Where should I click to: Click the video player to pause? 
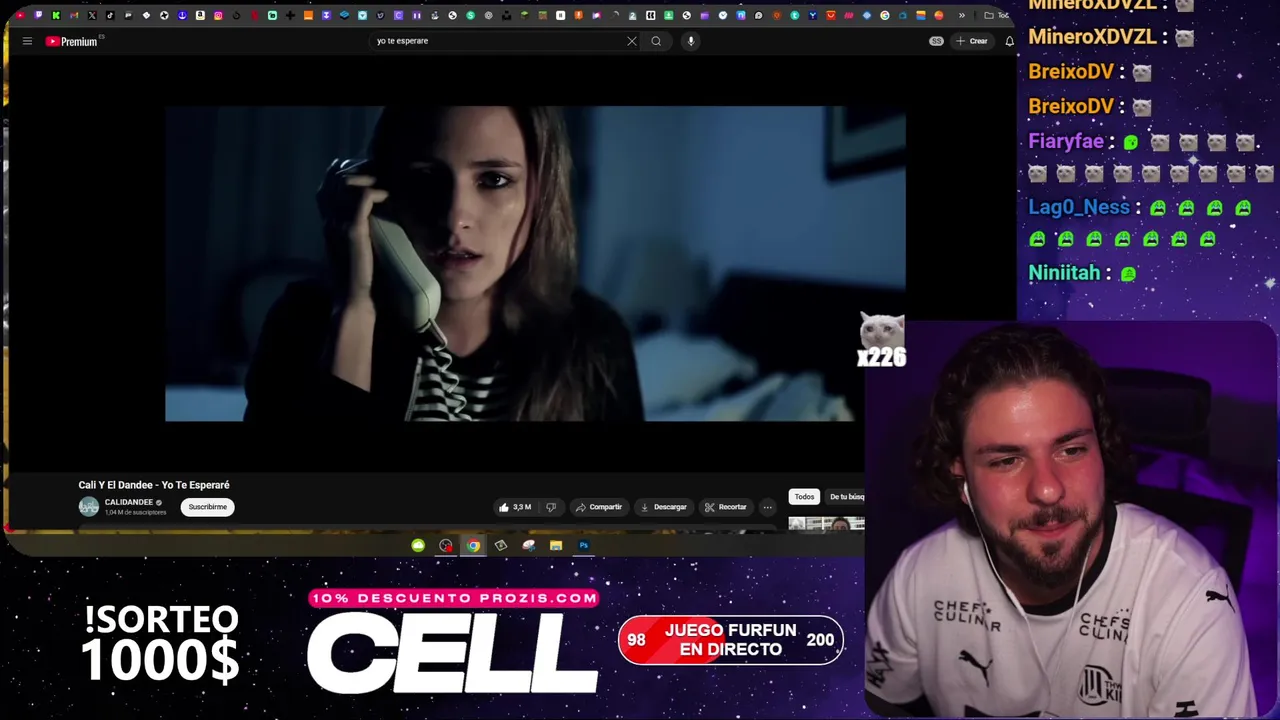tap(535, 264)
